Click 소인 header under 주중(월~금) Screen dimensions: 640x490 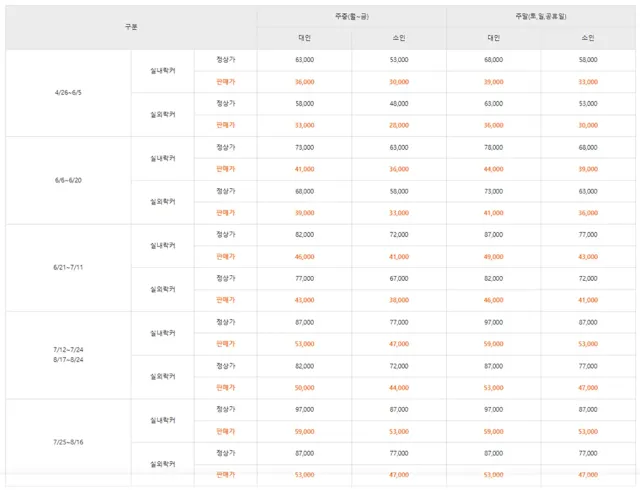pos(399,38)
